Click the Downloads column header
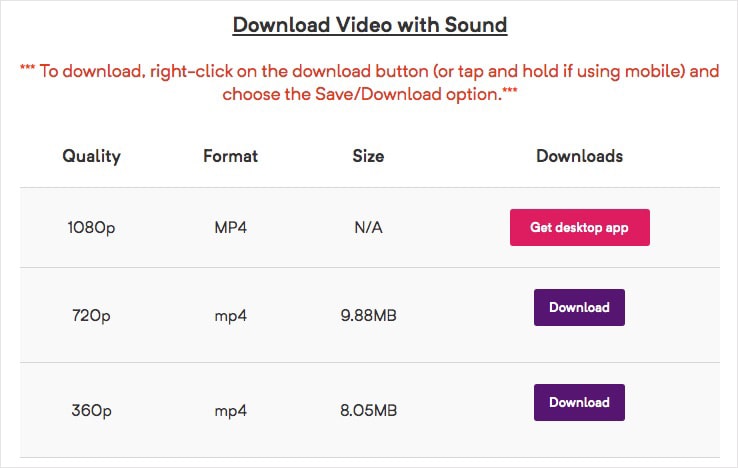 click(579, 156)
